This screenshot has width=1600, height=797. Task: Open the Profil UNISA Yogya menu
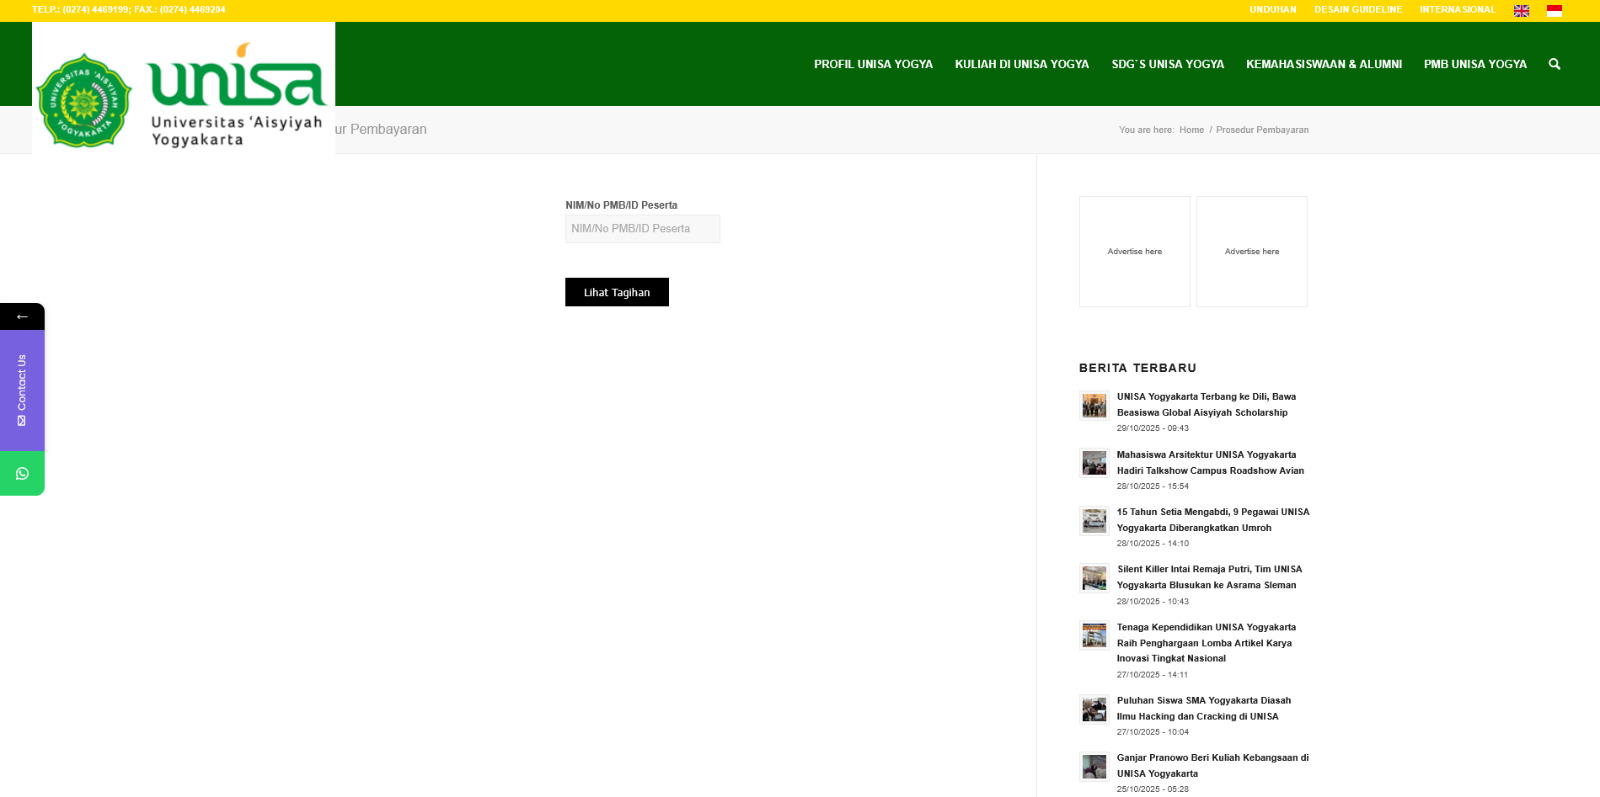click(873, 64)
